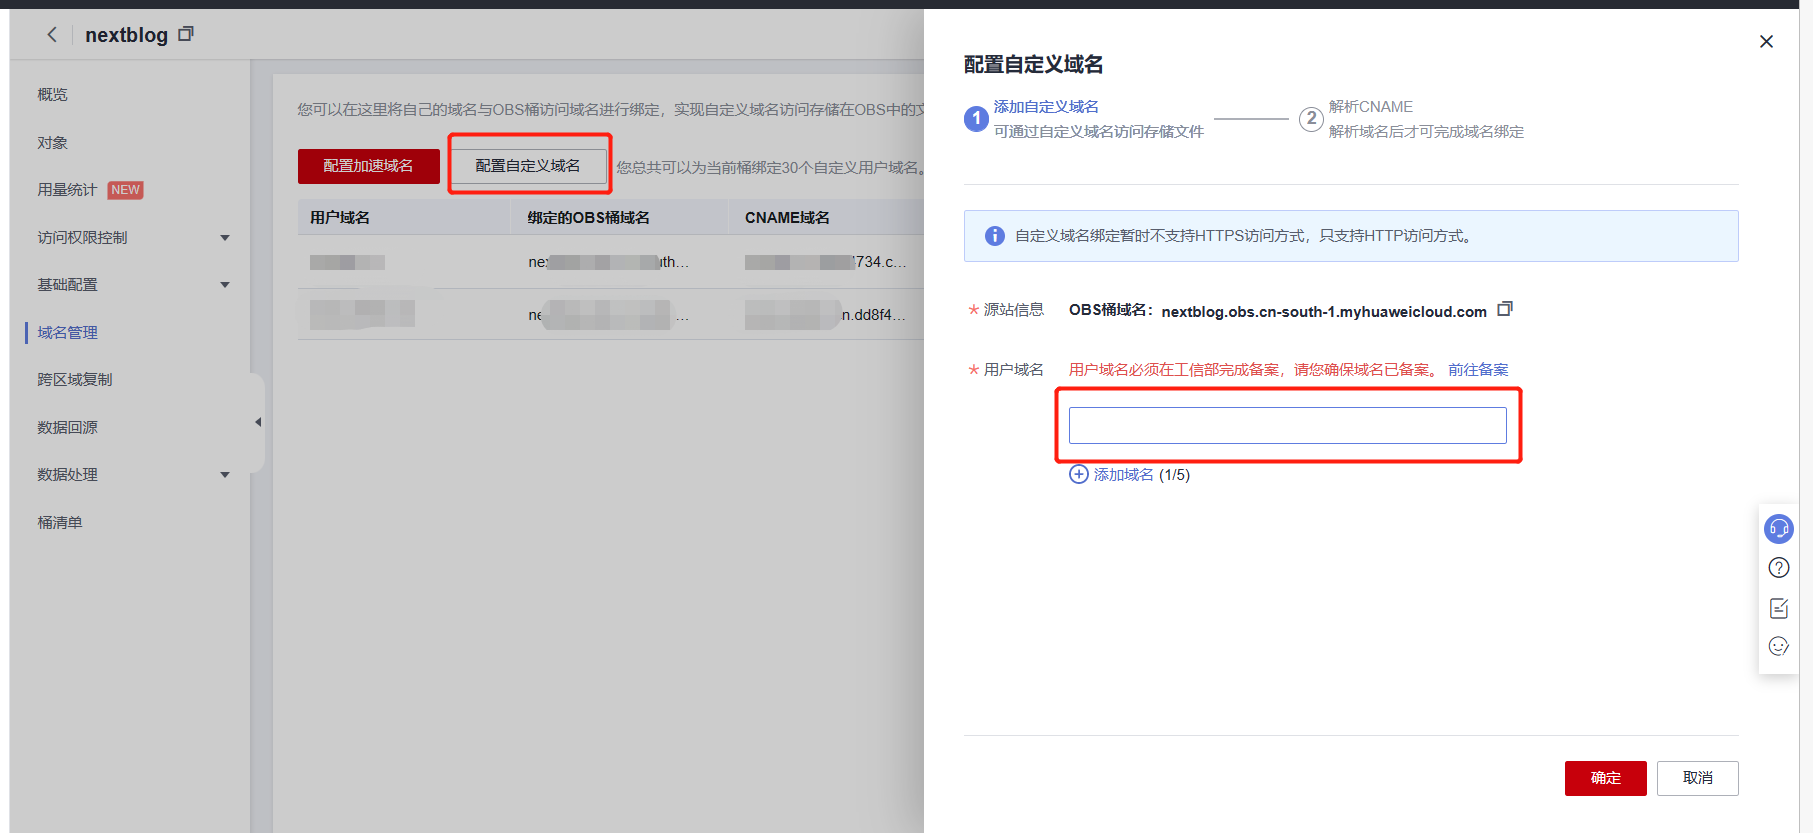Viewport: 1813px width, 833px height.
Task: Click the info icon in blue notice
Action: point(994,236)
